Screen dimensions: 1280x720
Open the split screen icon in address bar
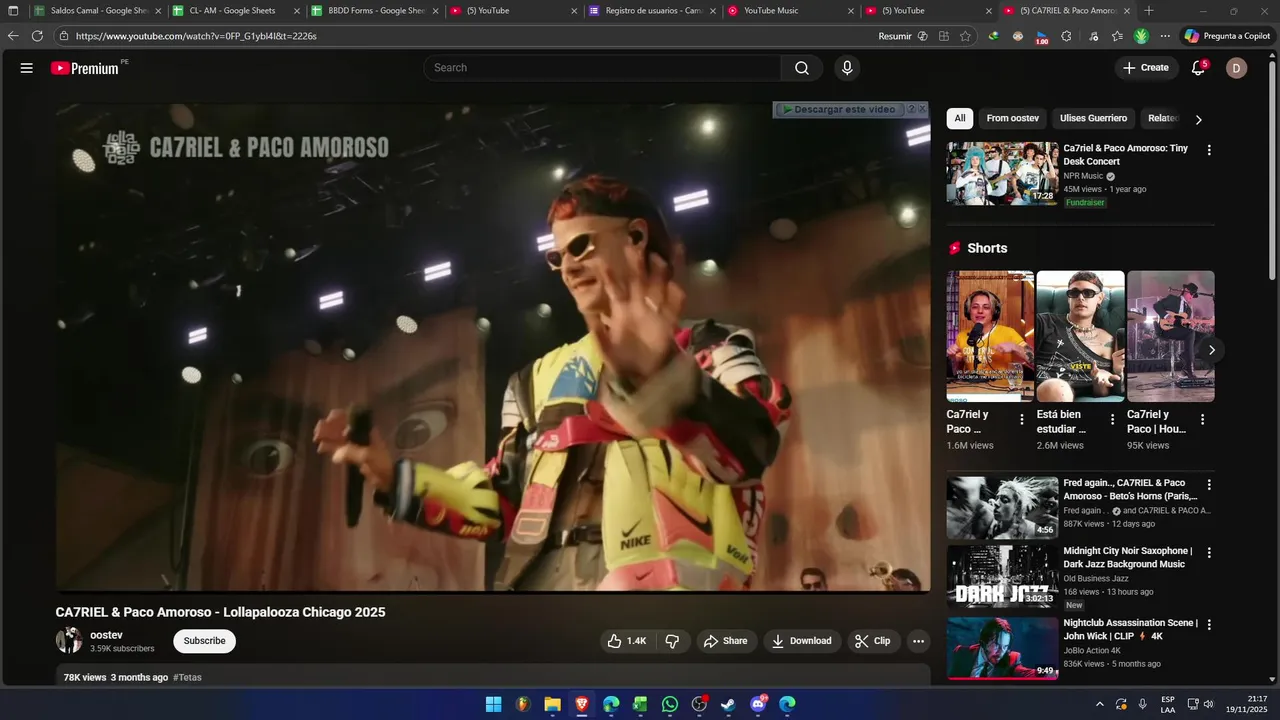pos(944,36)
